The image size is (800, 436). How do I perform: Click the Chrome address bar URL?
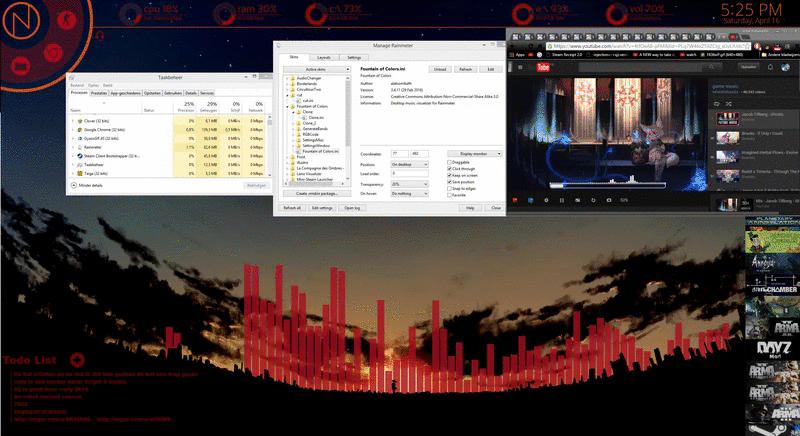click(649, 46)
